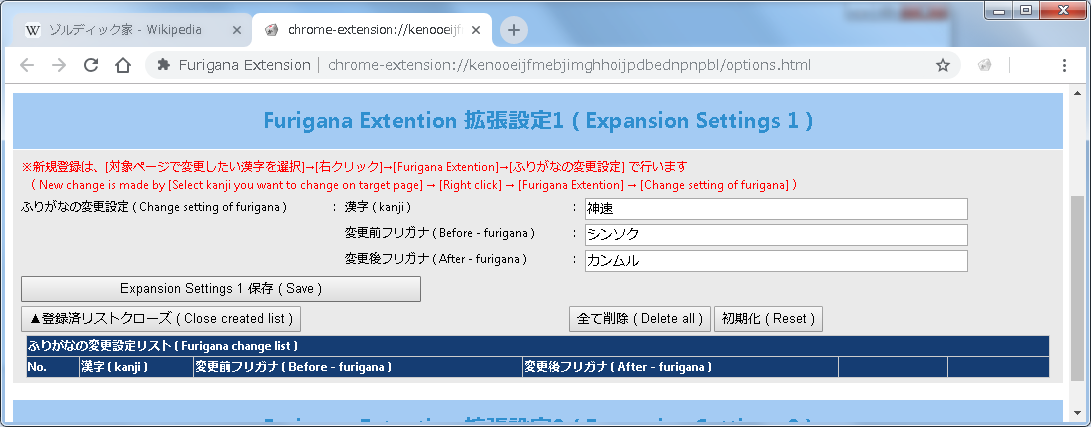Click the No. column header
1091x427 pixels.
[53, 367]
